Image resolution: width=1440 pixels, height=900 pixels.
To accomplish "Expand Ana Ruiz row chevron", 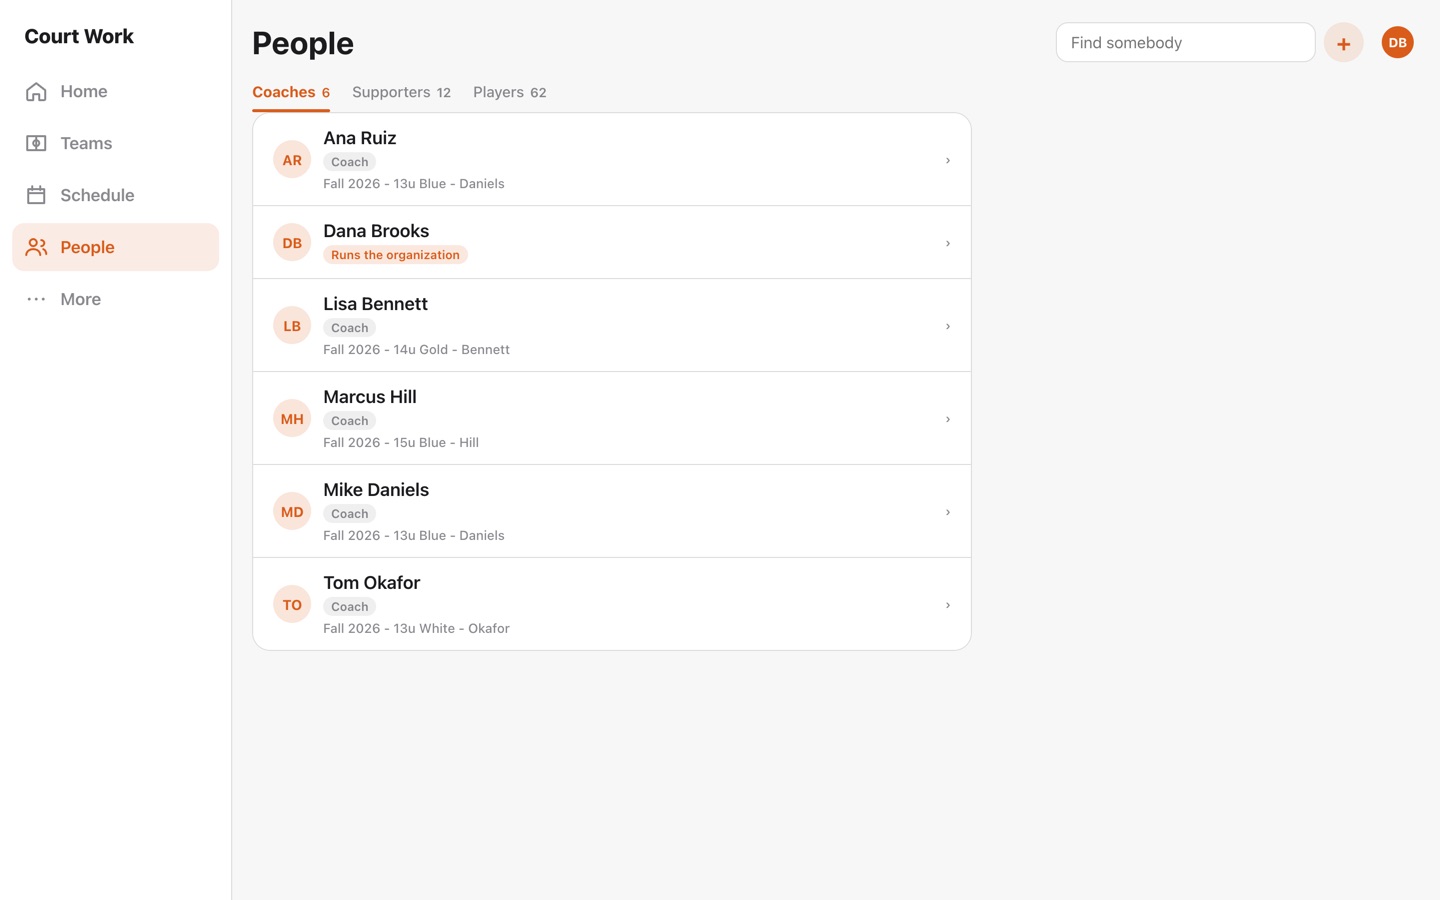I will pos(948,160).
